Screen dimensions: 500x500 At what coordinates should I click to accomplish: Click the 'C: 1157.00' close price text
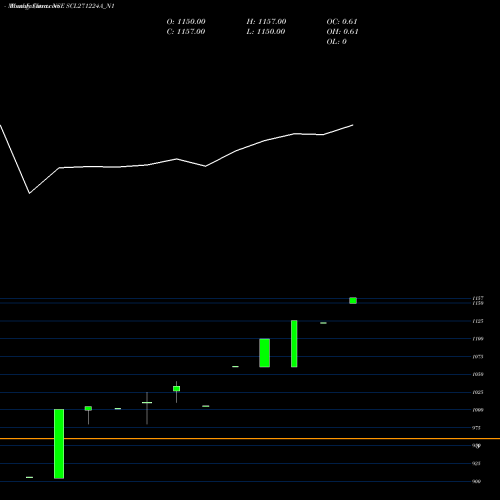point(186,32)
